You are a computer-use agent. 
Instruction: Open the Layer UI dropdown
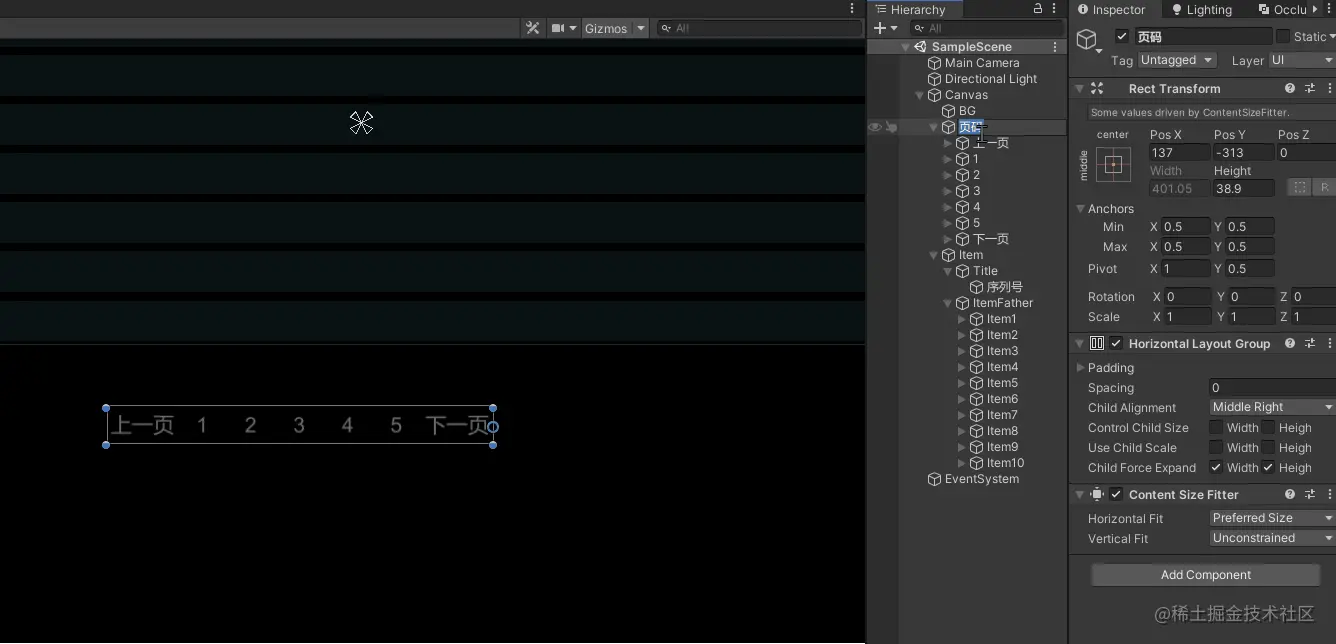click(x=1302, y=60)
